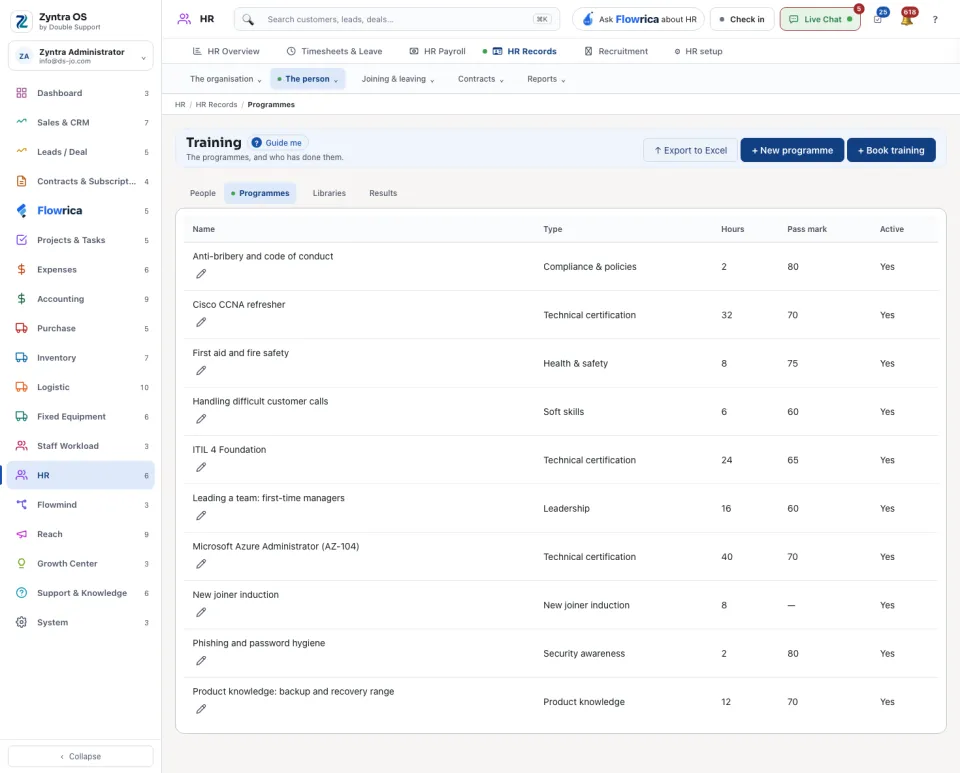Image resolution: width=960 pixels, height=773 pixels.
Task: Ask Flowrica about HR
Action: pos(639,19)
